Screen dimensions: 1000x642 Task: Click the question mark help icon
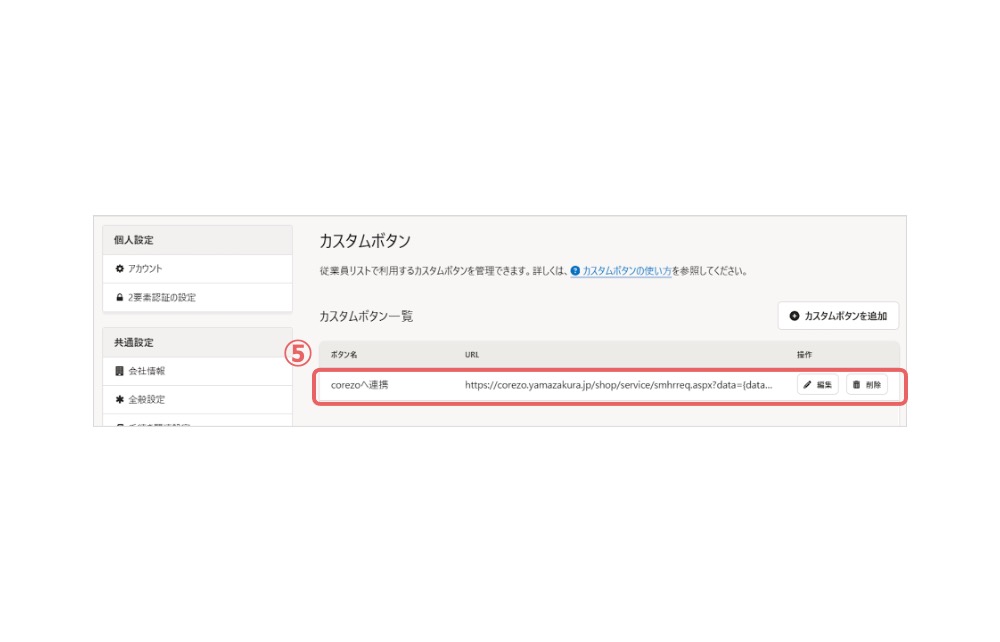coord(575,271)
